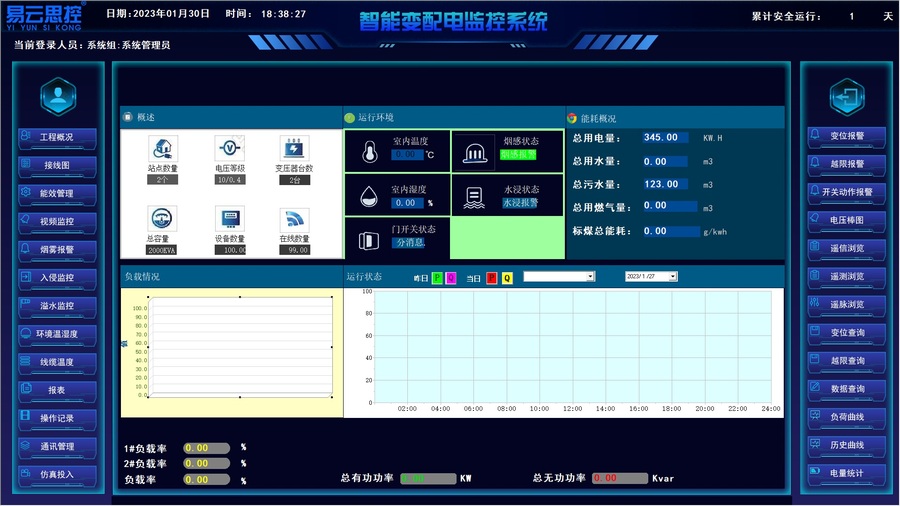Click the logout hexagon icon
The height and width of the screenshot is (506, 900).
click(847, 96)
